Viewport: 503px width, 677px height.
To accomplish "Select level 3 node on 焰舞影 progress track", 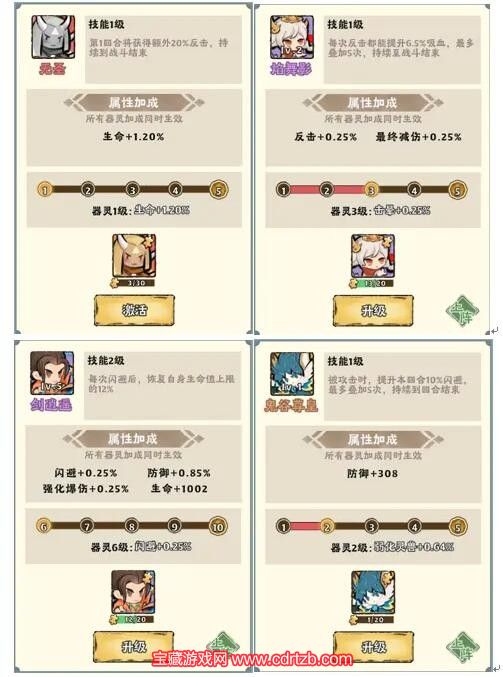I will (371, 190).
